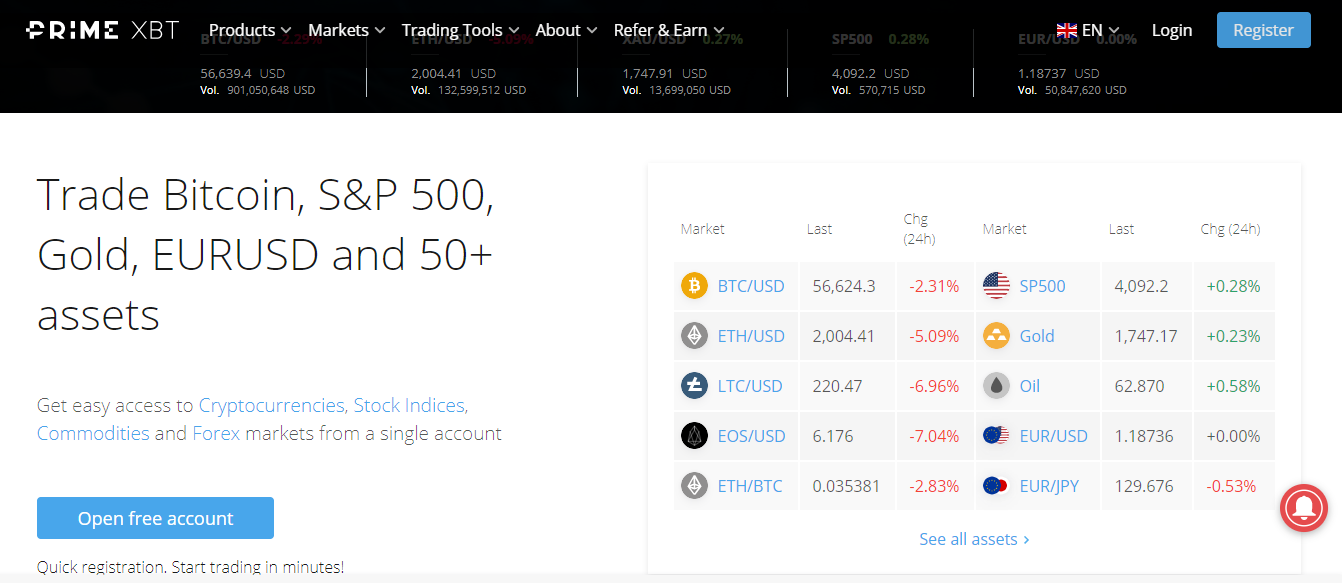Screen dimensions: 1342x583
Task: Click the Register button
Action: coord(1263,30)
